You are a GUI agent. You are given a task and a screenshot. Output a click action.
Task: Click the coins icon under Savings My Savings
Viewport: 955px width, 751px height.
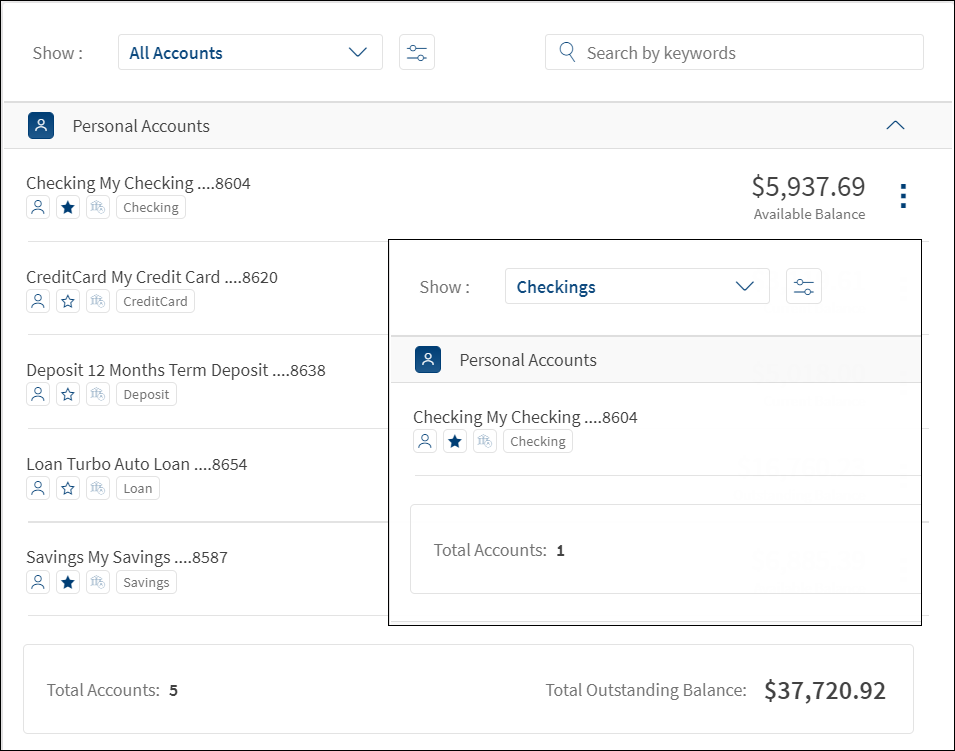98,582
